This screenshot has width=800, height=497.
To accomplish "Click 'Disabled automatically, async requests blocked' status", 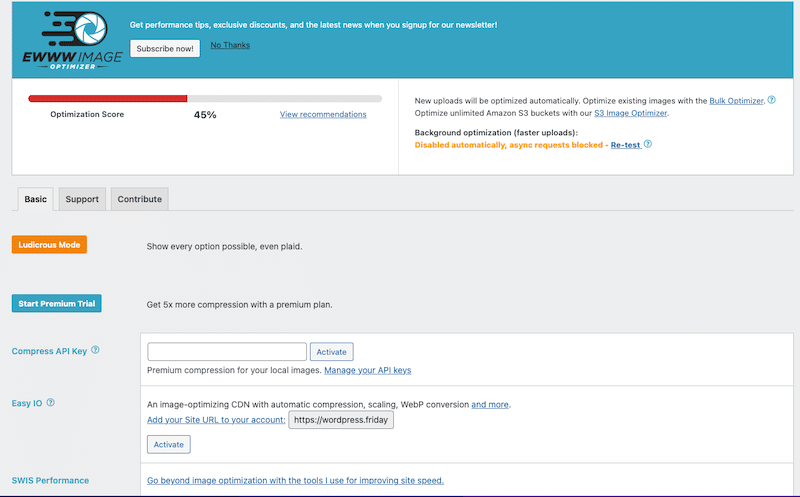I will coord(509,145).
